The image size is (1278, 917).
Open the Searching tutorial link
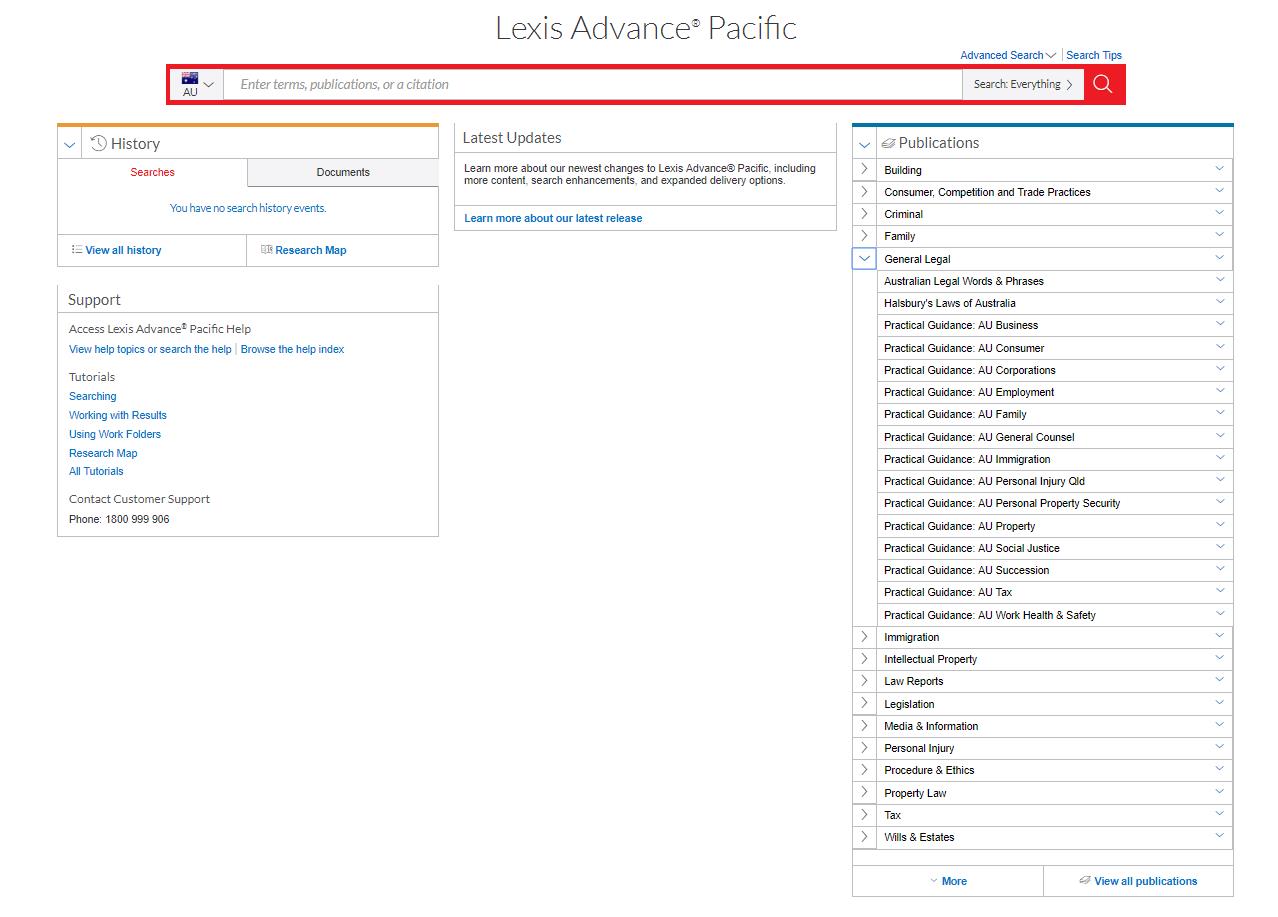[92, 396]
